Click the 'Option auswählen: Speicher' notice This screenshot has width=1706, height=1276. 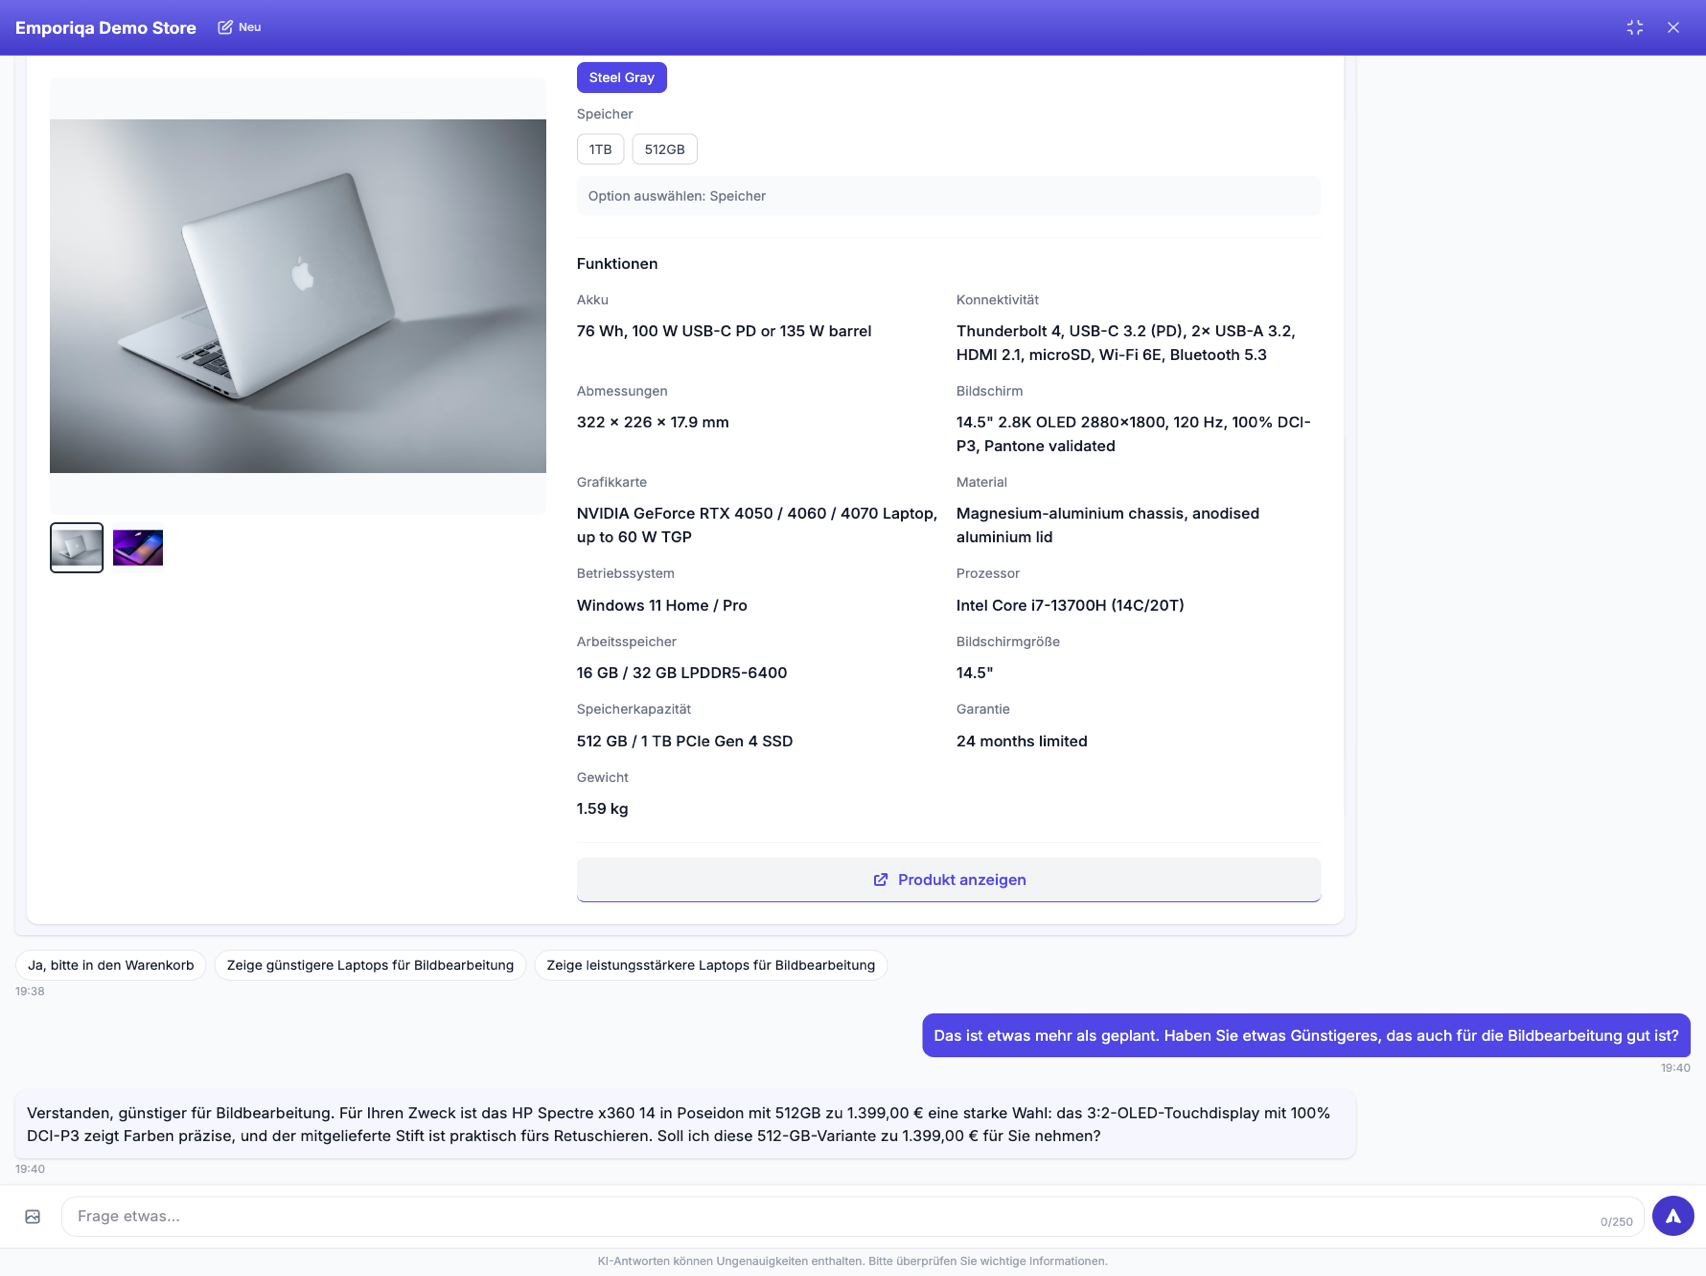(x=948, y=196)
